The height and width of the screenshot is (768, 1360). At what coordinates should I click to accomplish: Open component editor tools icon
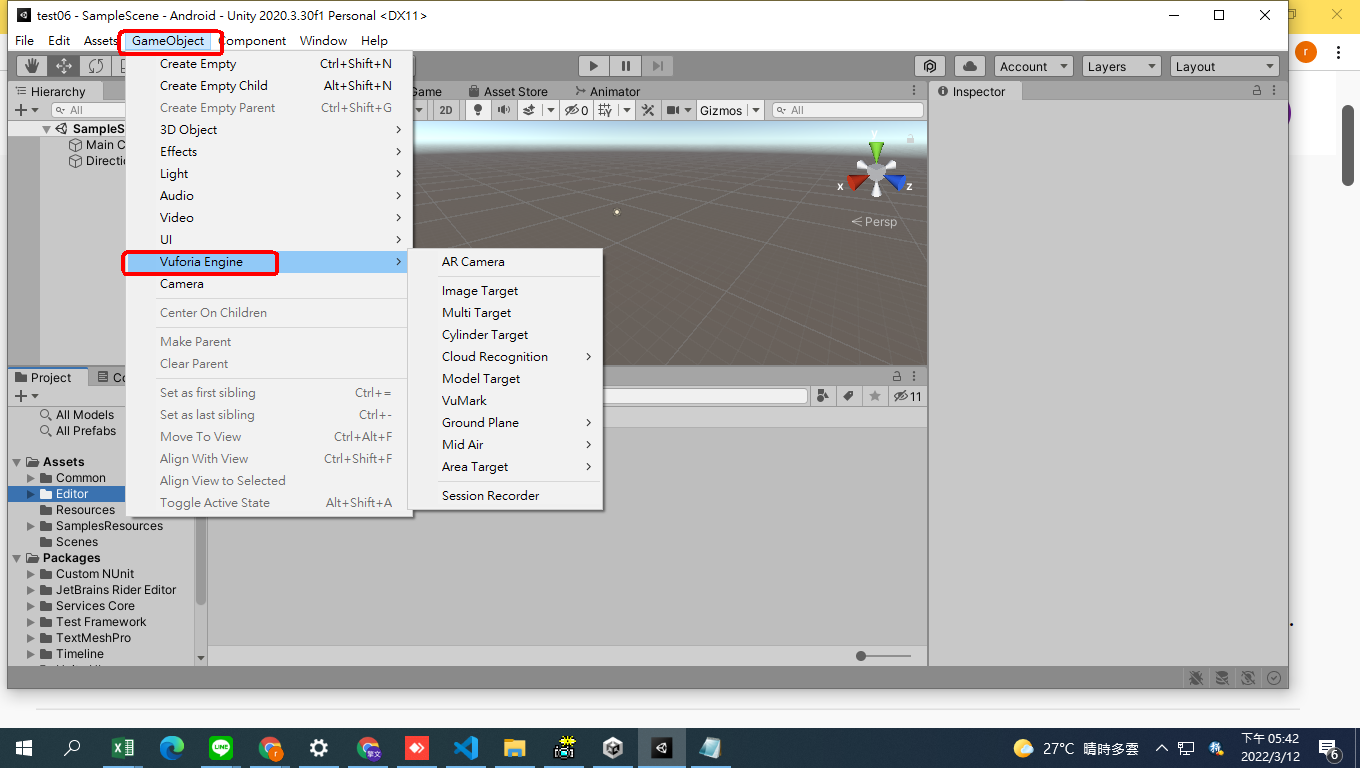[648, 110]
